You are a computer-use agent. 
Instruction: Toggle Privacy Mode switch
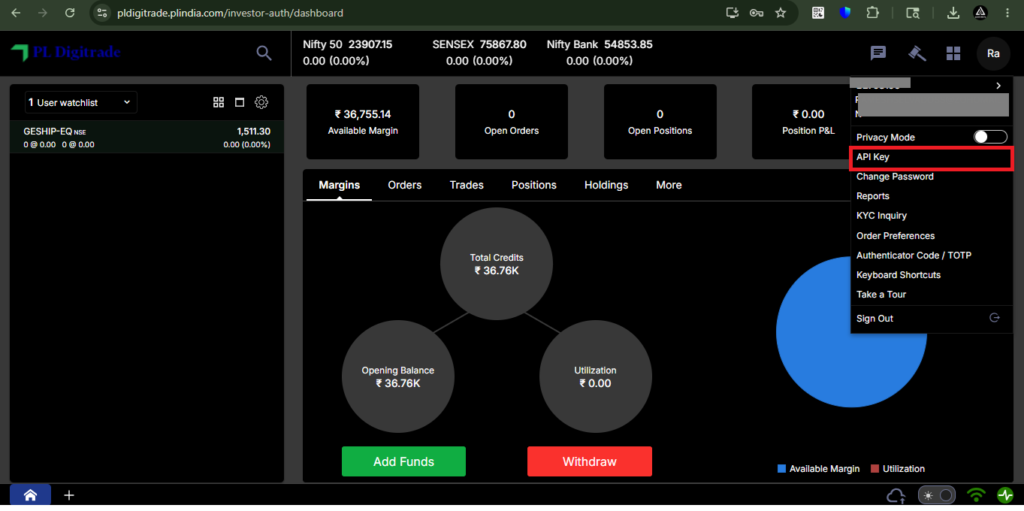click(x=990, y=137)
